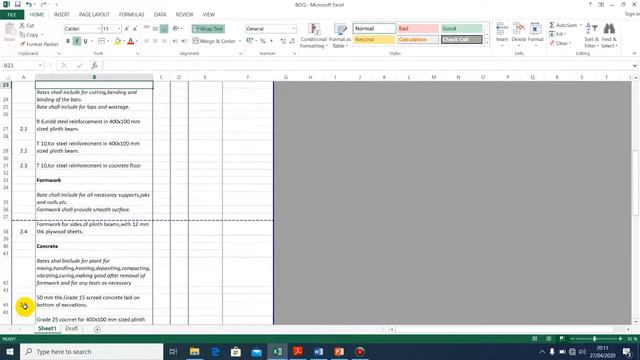
Task: Click the Delete cells button
Action: (519, 34)
